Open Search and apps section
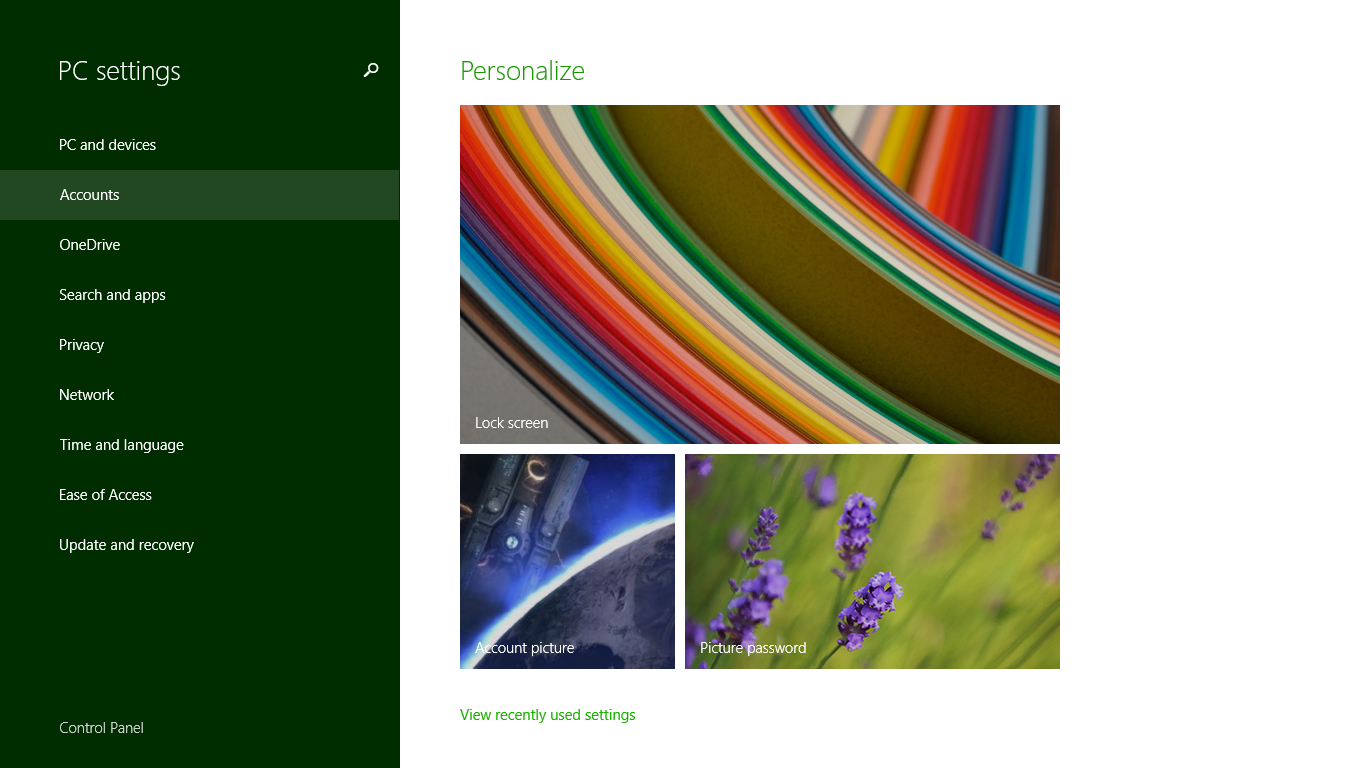The height and width of the screenshot is (768, 1360). [x=200, y=295]
